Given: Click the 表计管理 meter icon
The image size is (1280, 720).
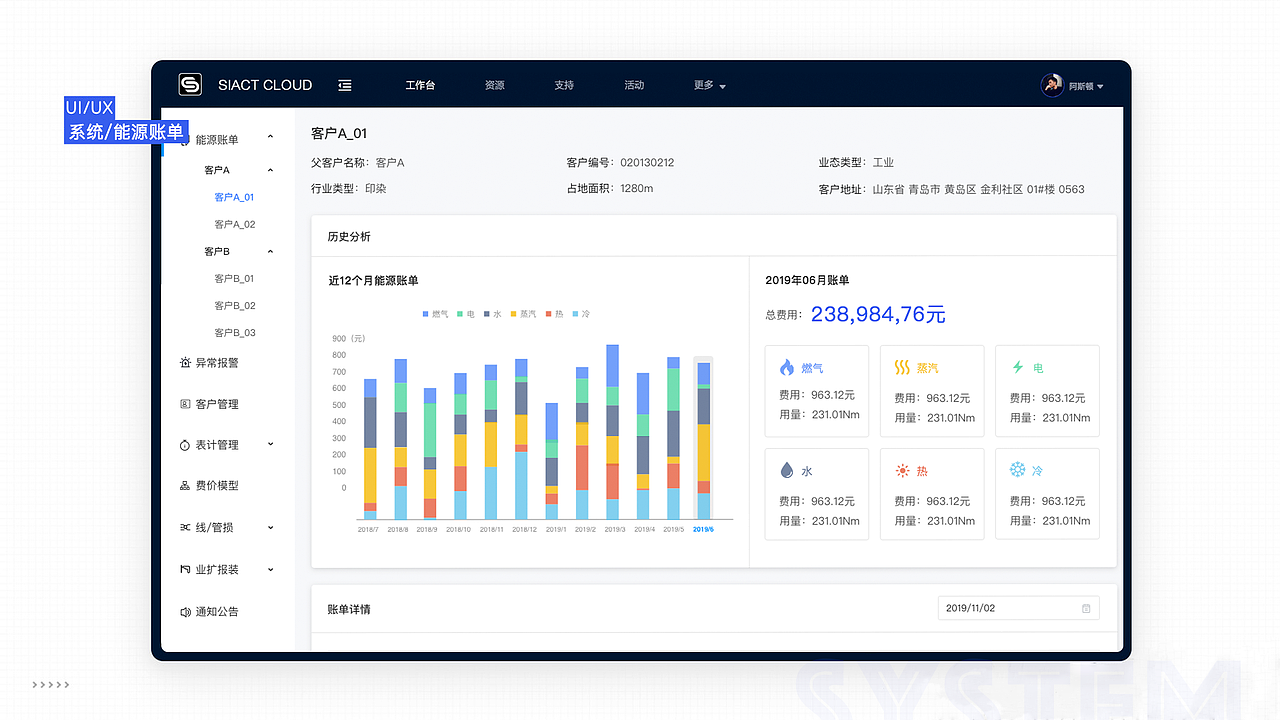Looking at the screenshot, I should [185, 445].
